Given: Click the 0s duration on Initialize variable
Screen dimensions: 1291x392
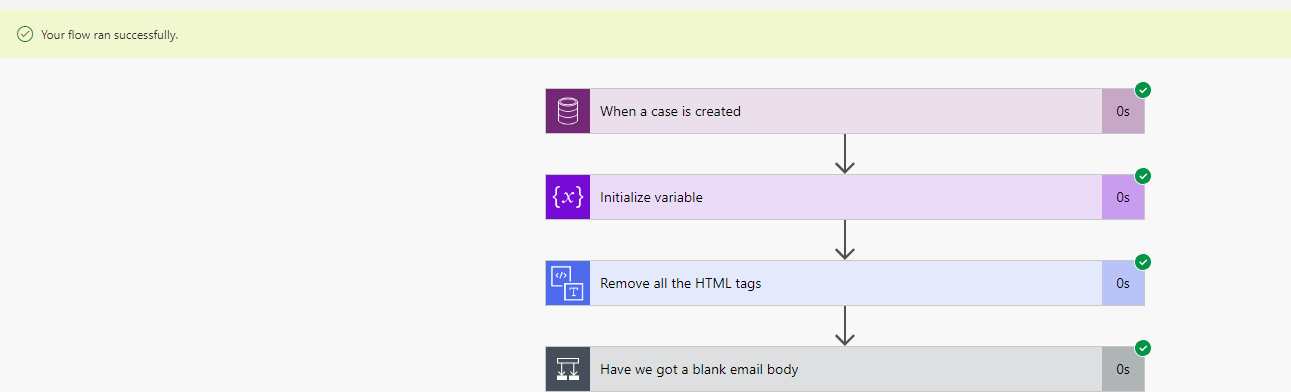Looking at the screenshot, I should (1123, 197).
